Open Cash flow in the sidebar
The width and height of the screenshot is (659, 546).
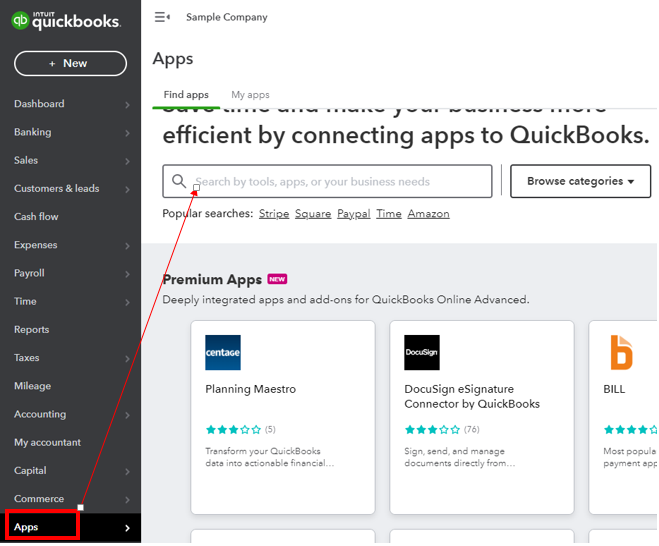(x=36, y=216)
